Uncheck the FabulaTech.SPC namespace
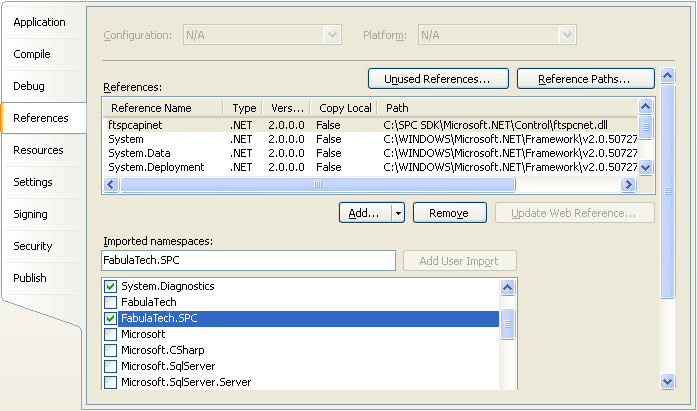 pos(110,318)
